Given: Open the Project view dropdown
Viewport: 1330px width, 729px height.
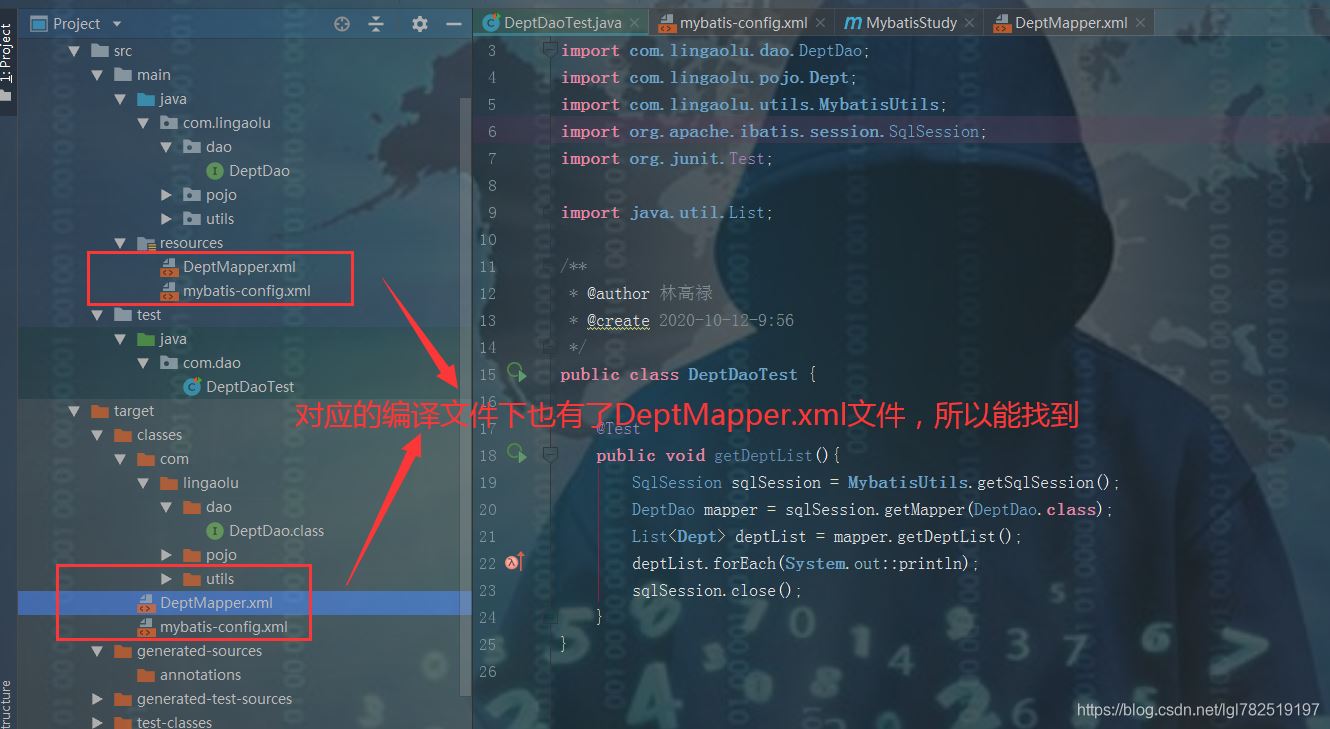Looking at the screenshot, I should click(x=117, y=24).
